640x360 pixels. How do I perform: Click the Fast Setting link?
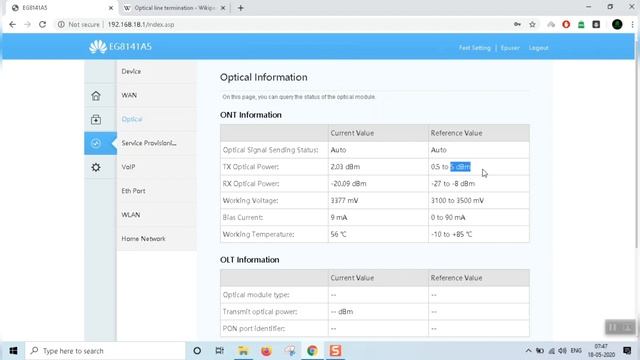[474, 48]
